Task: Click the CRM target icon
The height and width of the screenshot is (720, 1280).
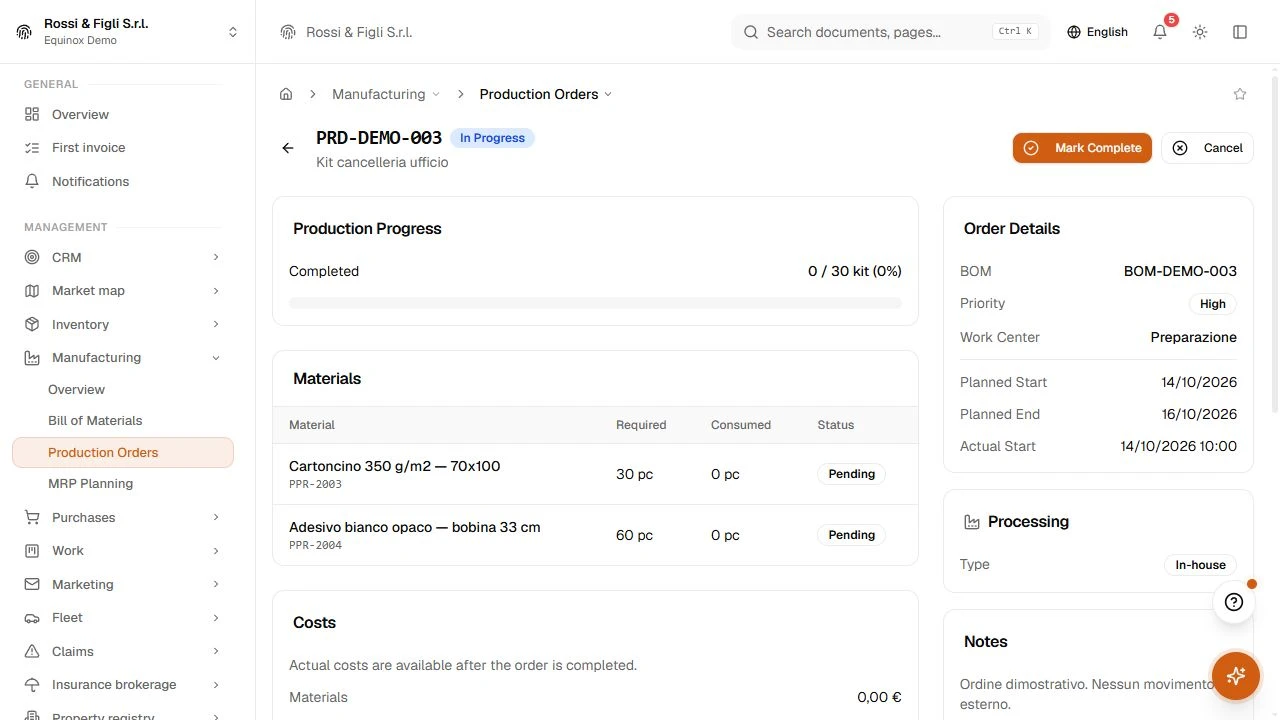Action: [x=32, y=257]
